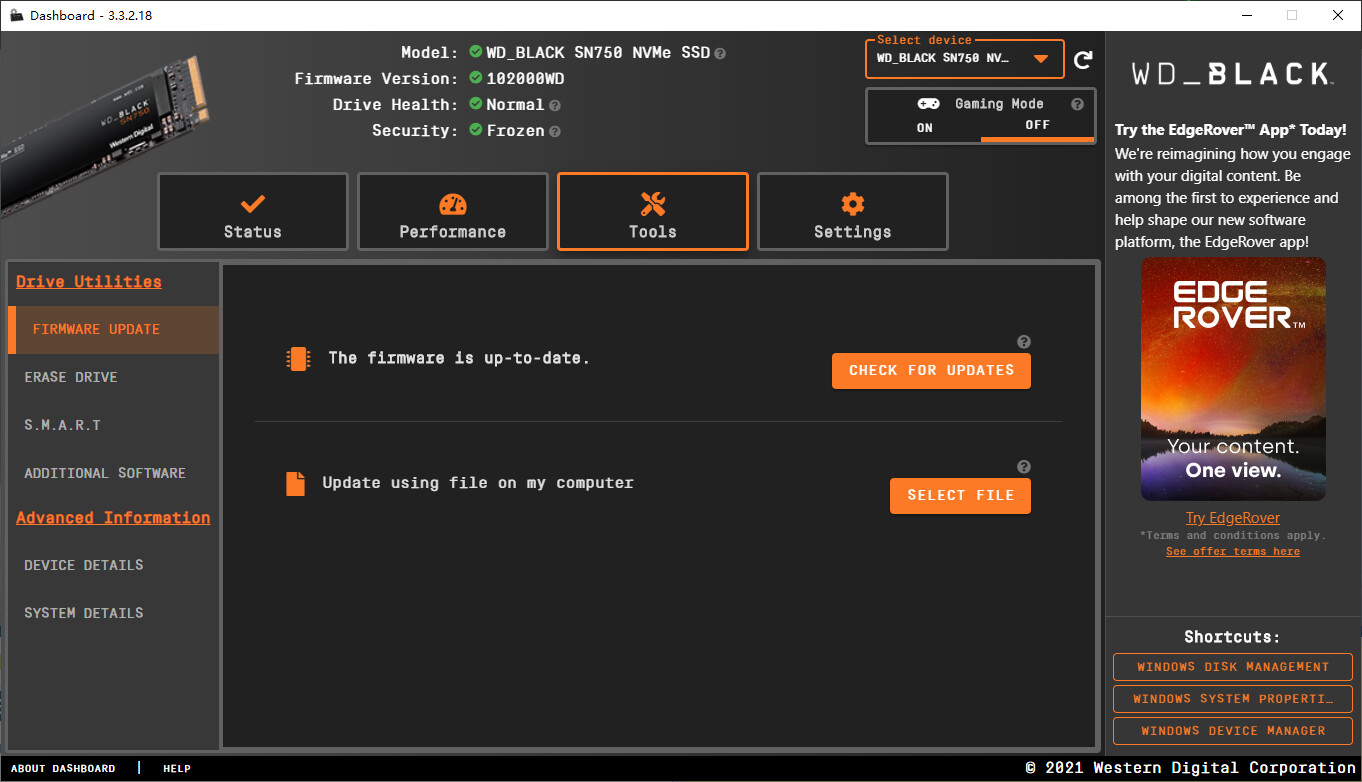1362x782 pixels.
Task: Open the Select device dropdown
Action: click(x=965, y=59)
